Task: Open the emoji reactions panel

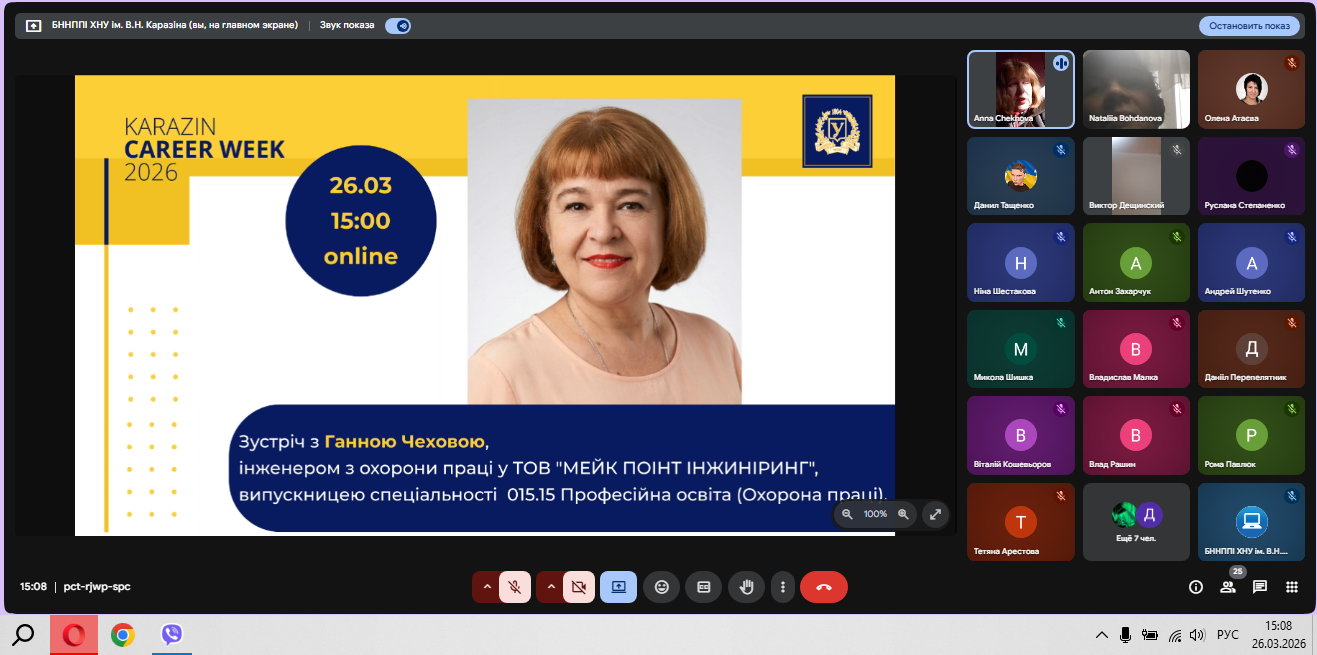Action: point(661,587)
